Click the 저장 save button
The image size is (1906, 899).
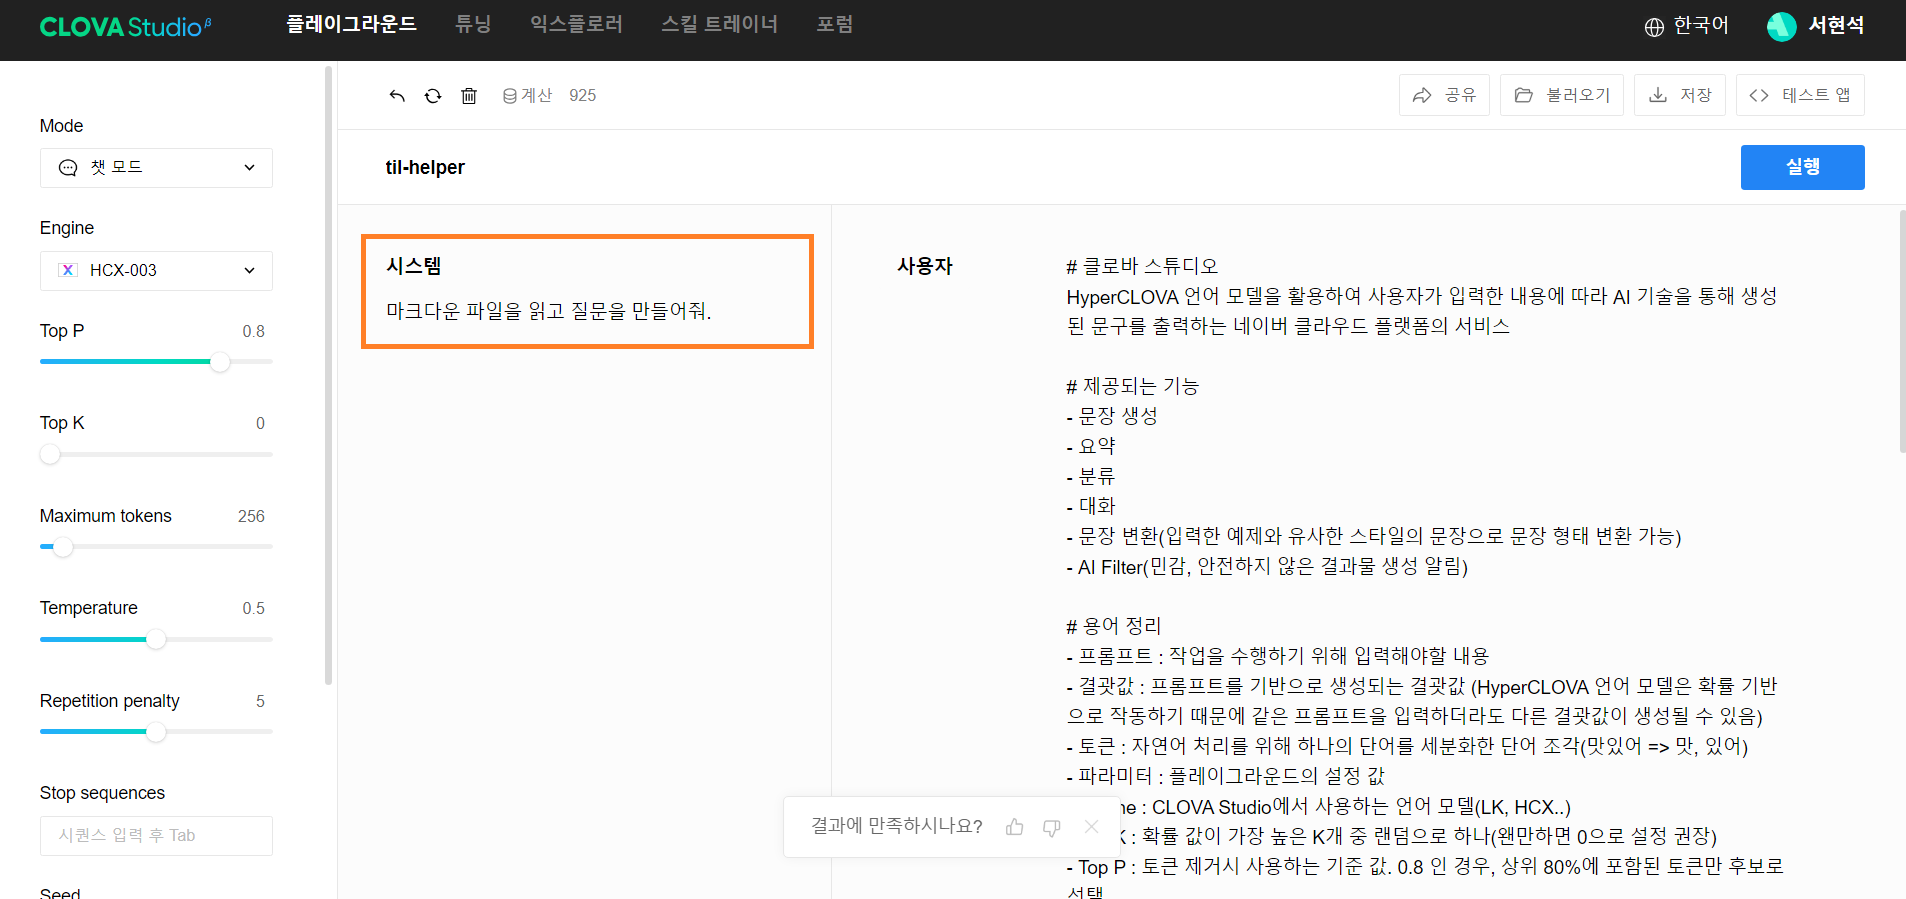(x=1680, y=95)
